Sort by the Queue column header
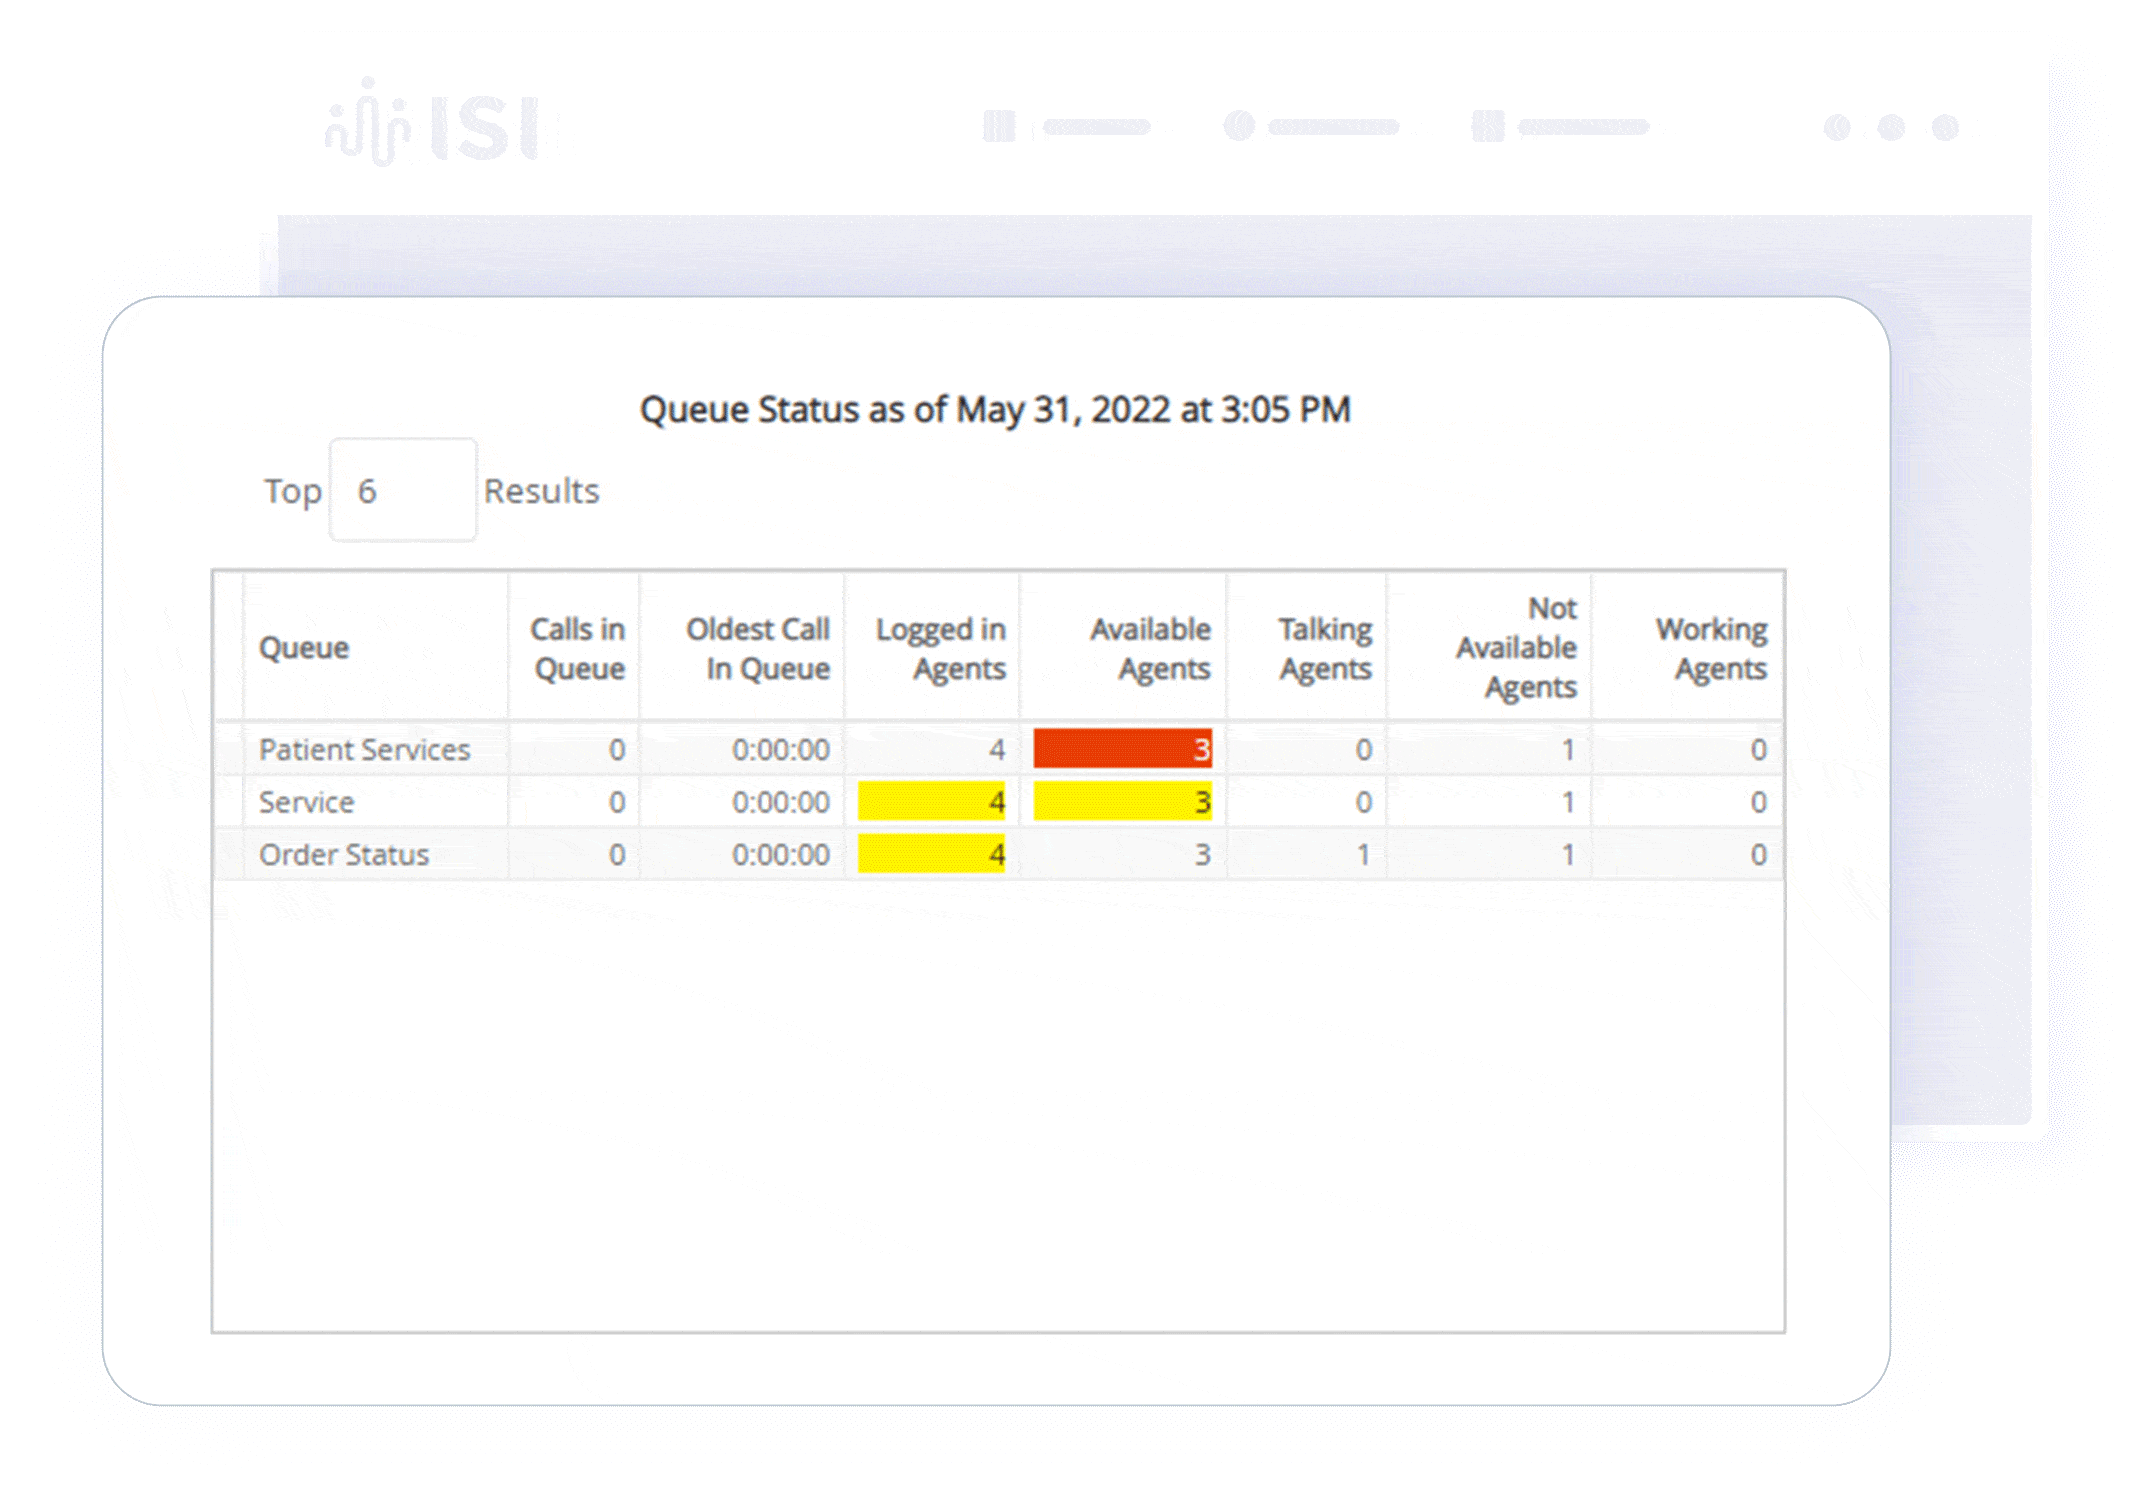2134x1511 pixels. (x=304, y=648)
